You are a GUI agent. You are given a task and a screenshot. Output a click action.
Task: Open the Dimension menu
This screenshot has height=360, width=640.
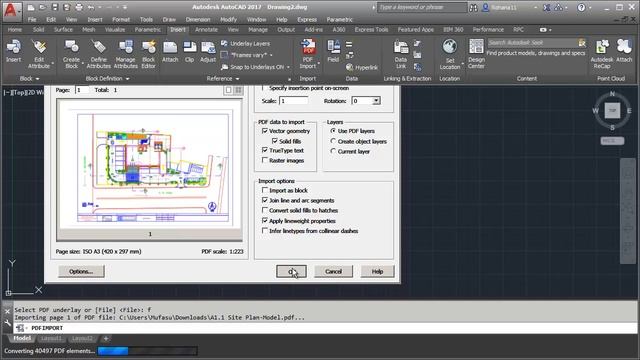pyautogui.click(x=198, y=19)
